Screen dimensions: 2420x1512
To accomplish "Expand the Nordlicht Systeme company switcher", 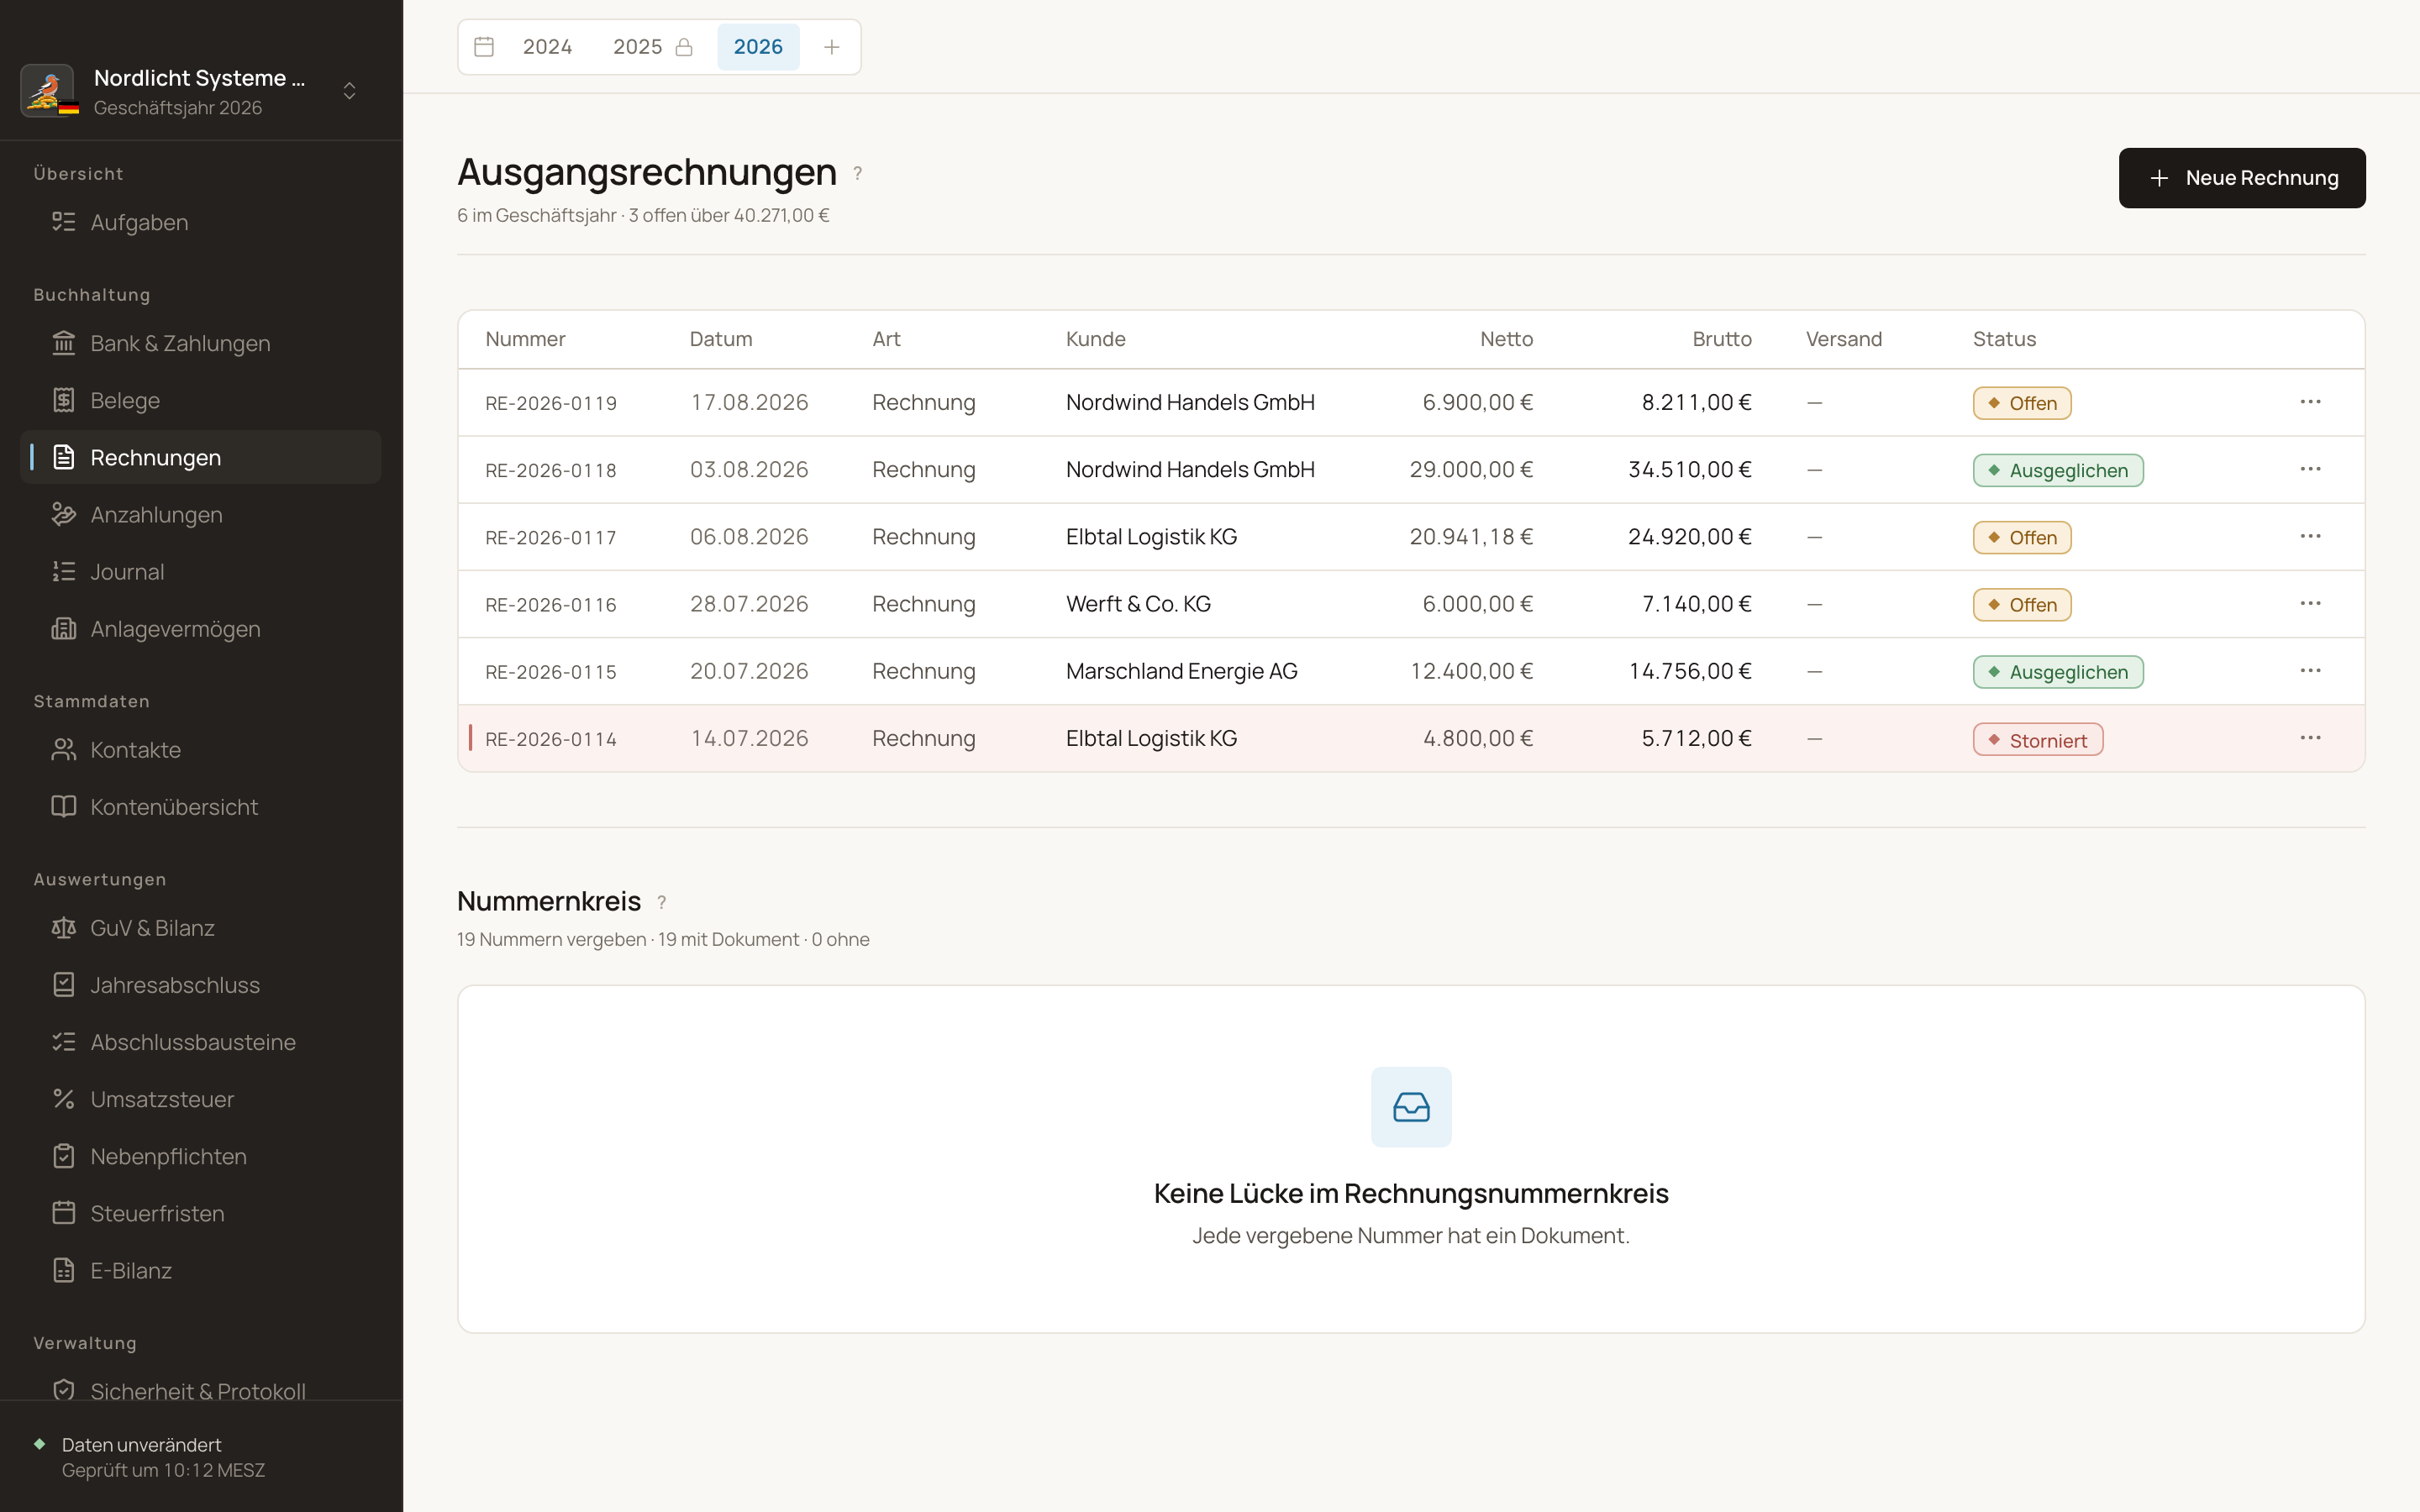I will pyautogui.click(x=349, y=91).
